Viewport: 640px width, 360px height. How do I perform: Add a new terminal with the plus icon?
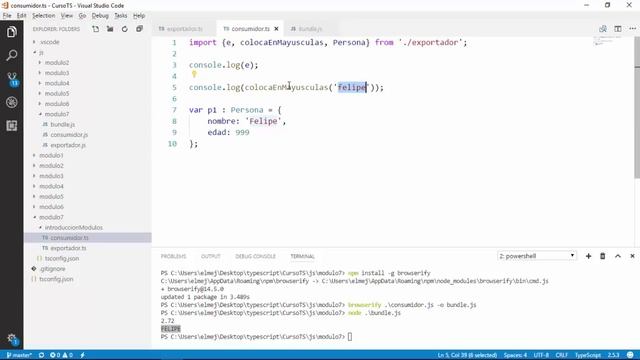(588, 256)
